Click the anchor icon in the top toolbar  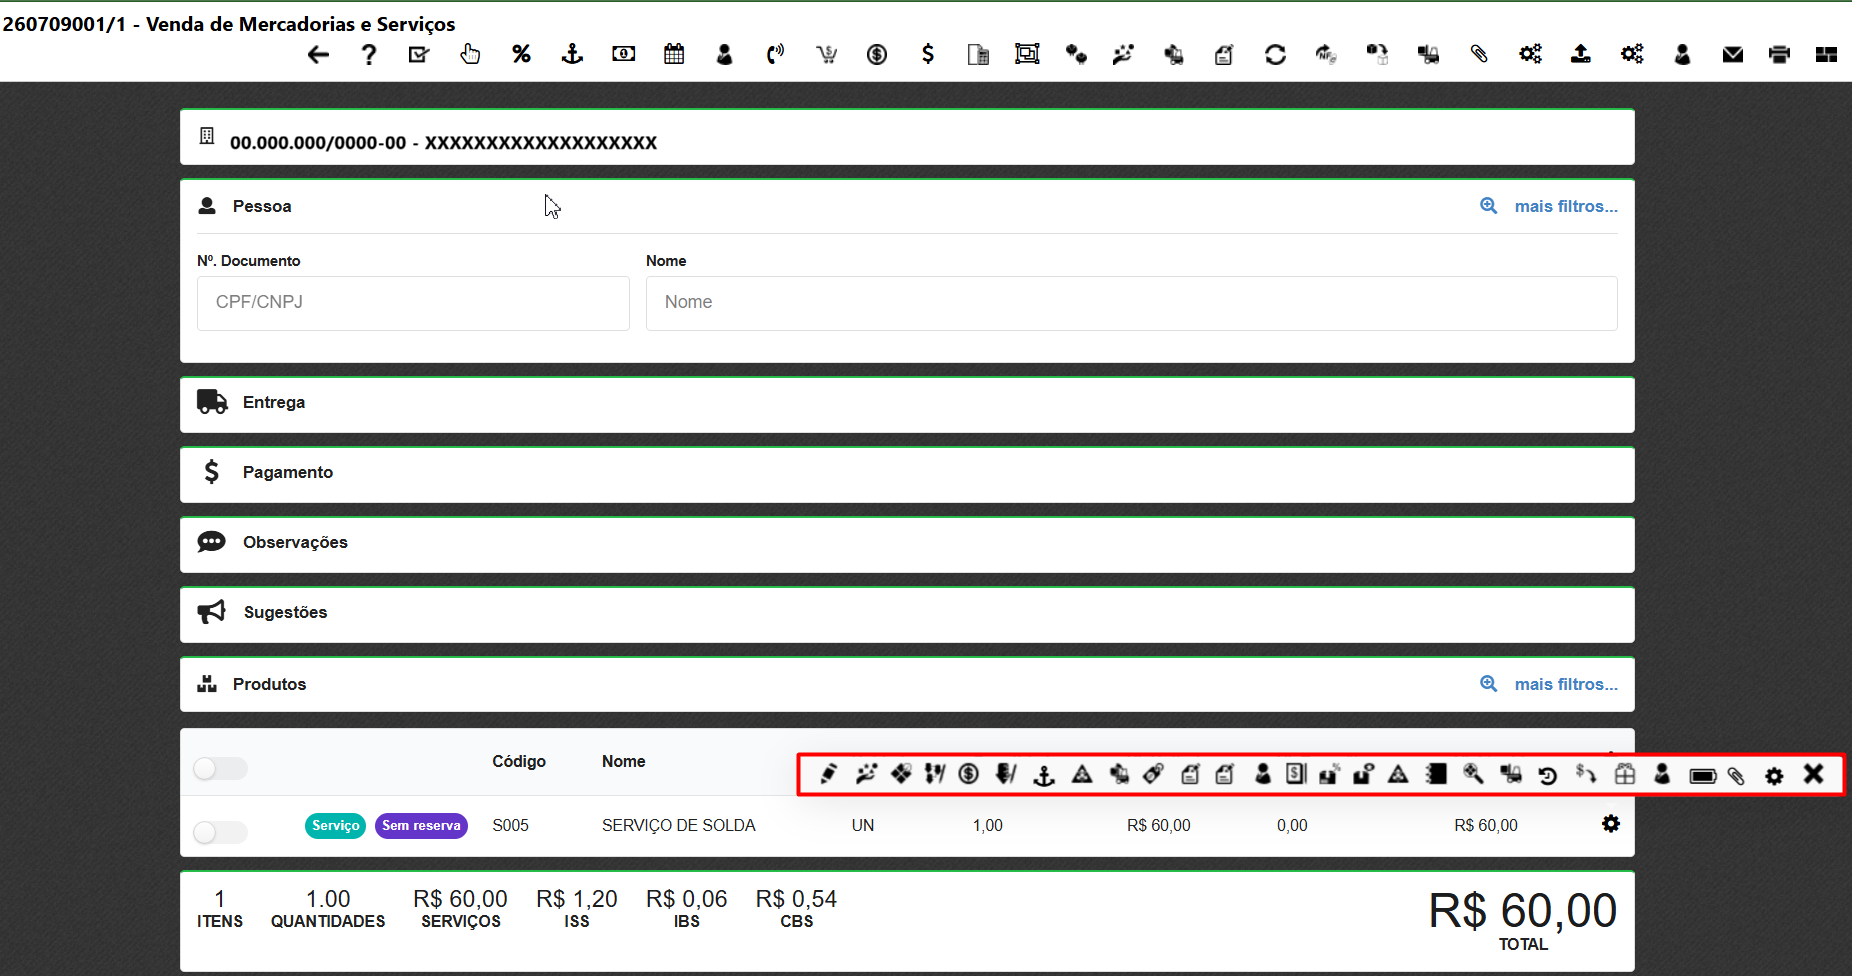point(572,54)
